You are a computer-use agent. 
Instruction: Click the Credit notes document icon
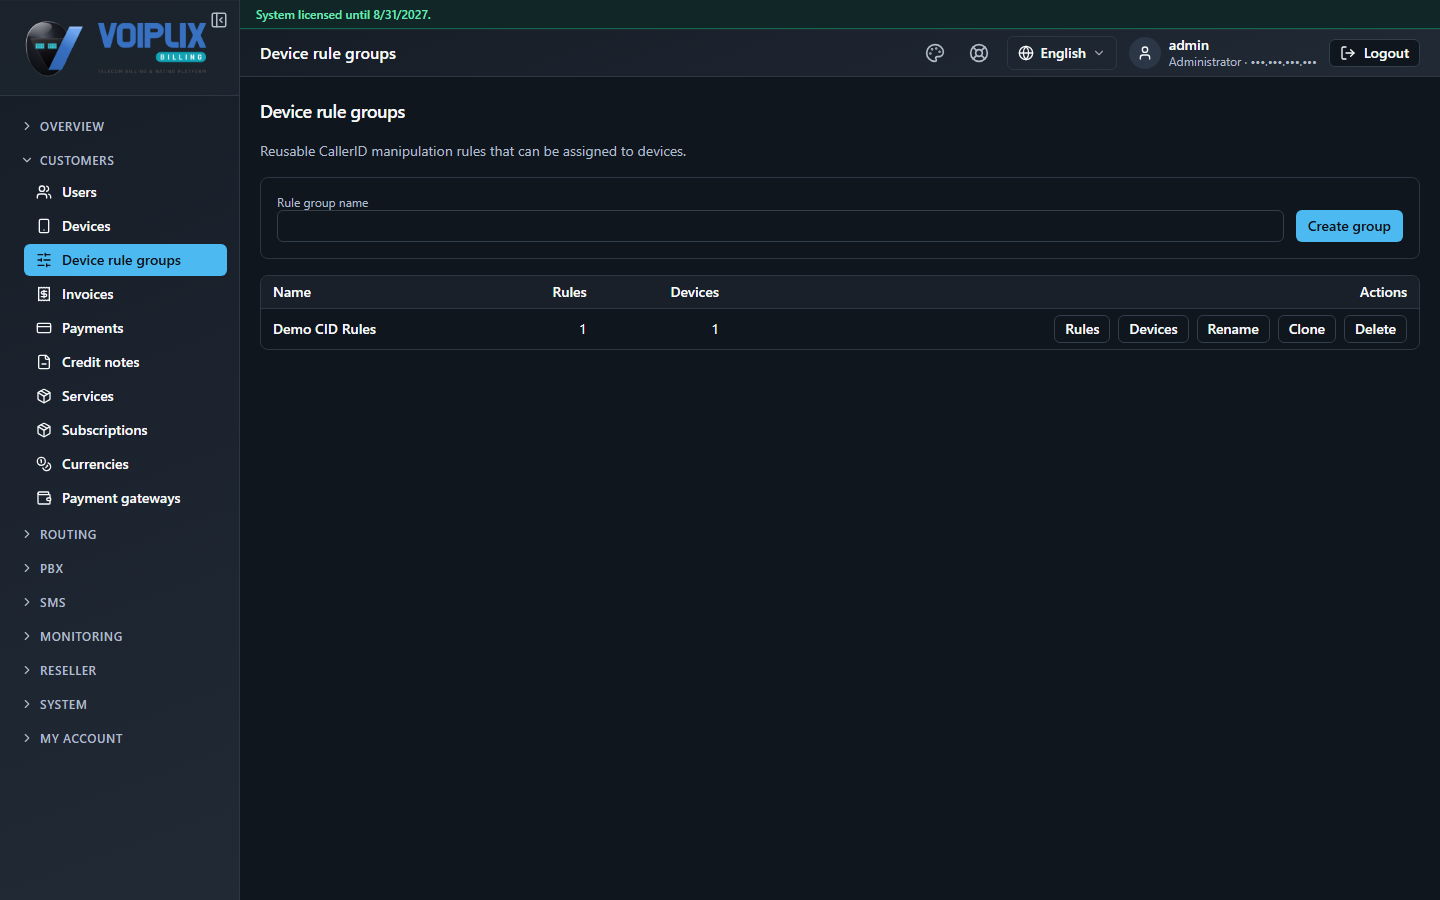pos(44,362)
